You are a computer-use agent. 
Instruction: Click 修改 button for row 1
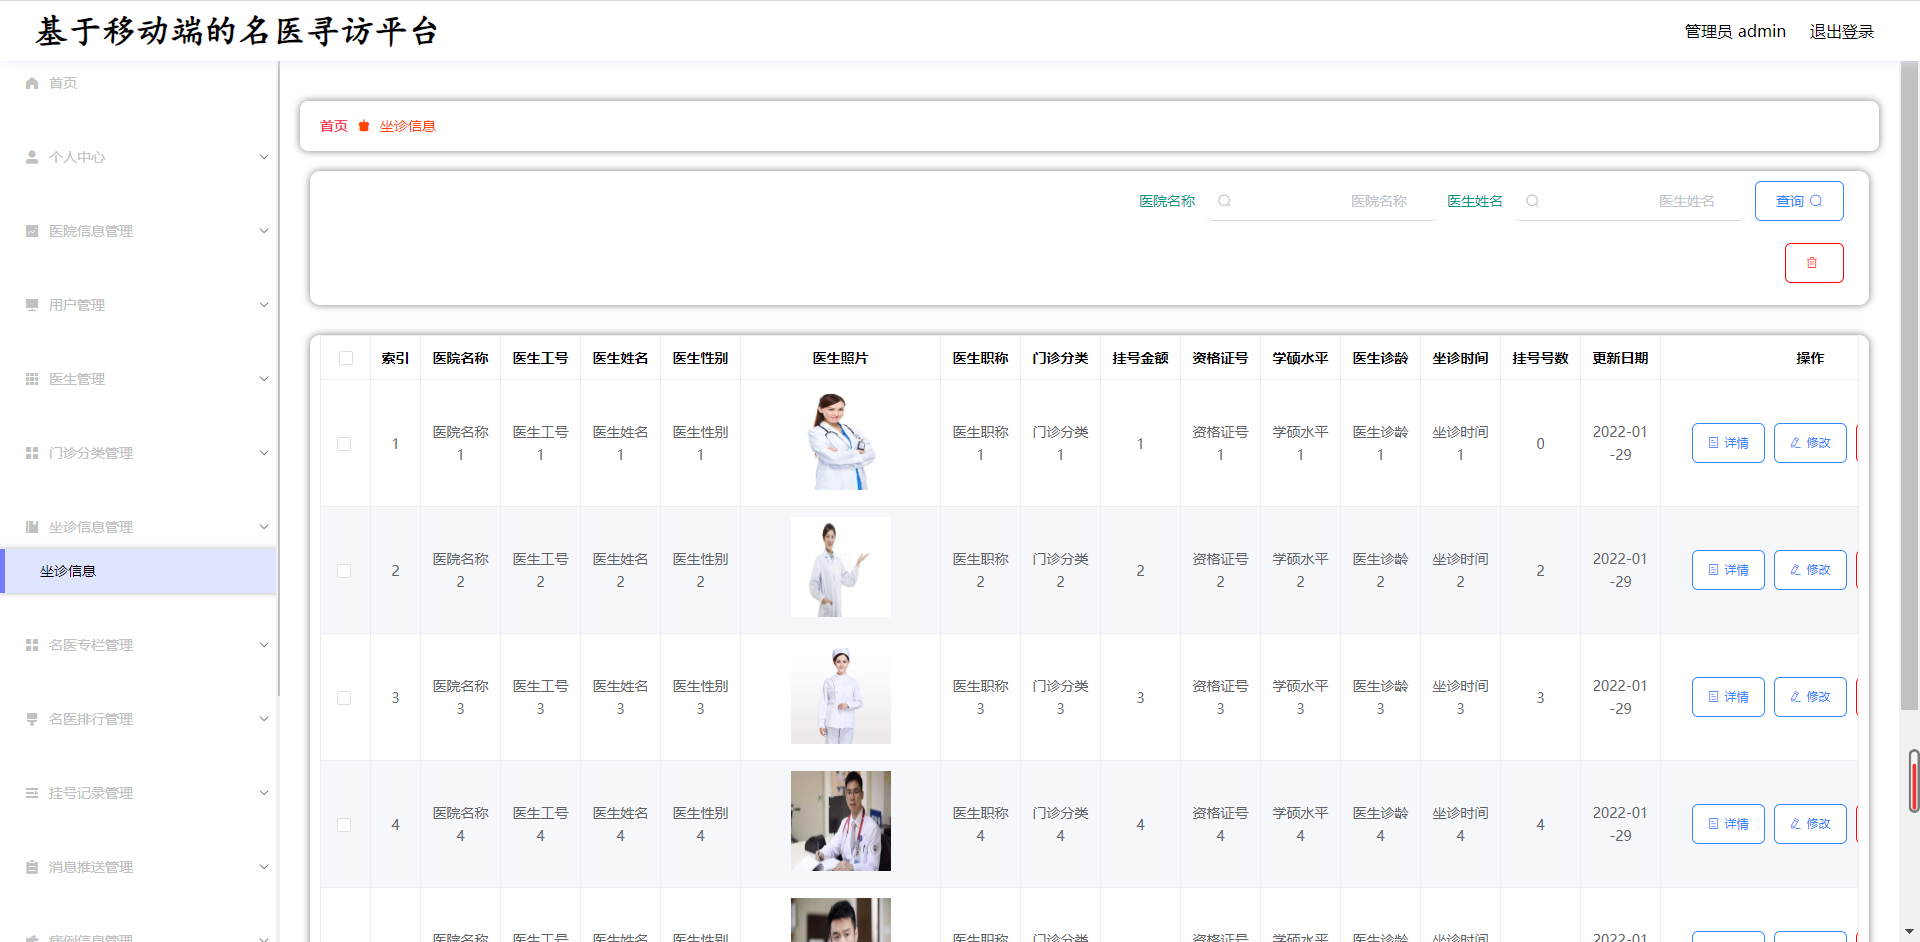pyautogui.click(x=1810, y=443)
